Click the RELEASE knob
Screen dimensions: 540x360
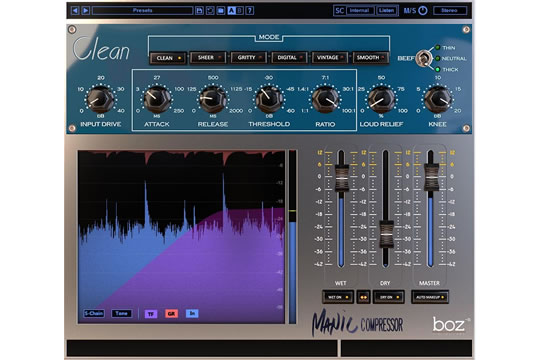[213, 99]
